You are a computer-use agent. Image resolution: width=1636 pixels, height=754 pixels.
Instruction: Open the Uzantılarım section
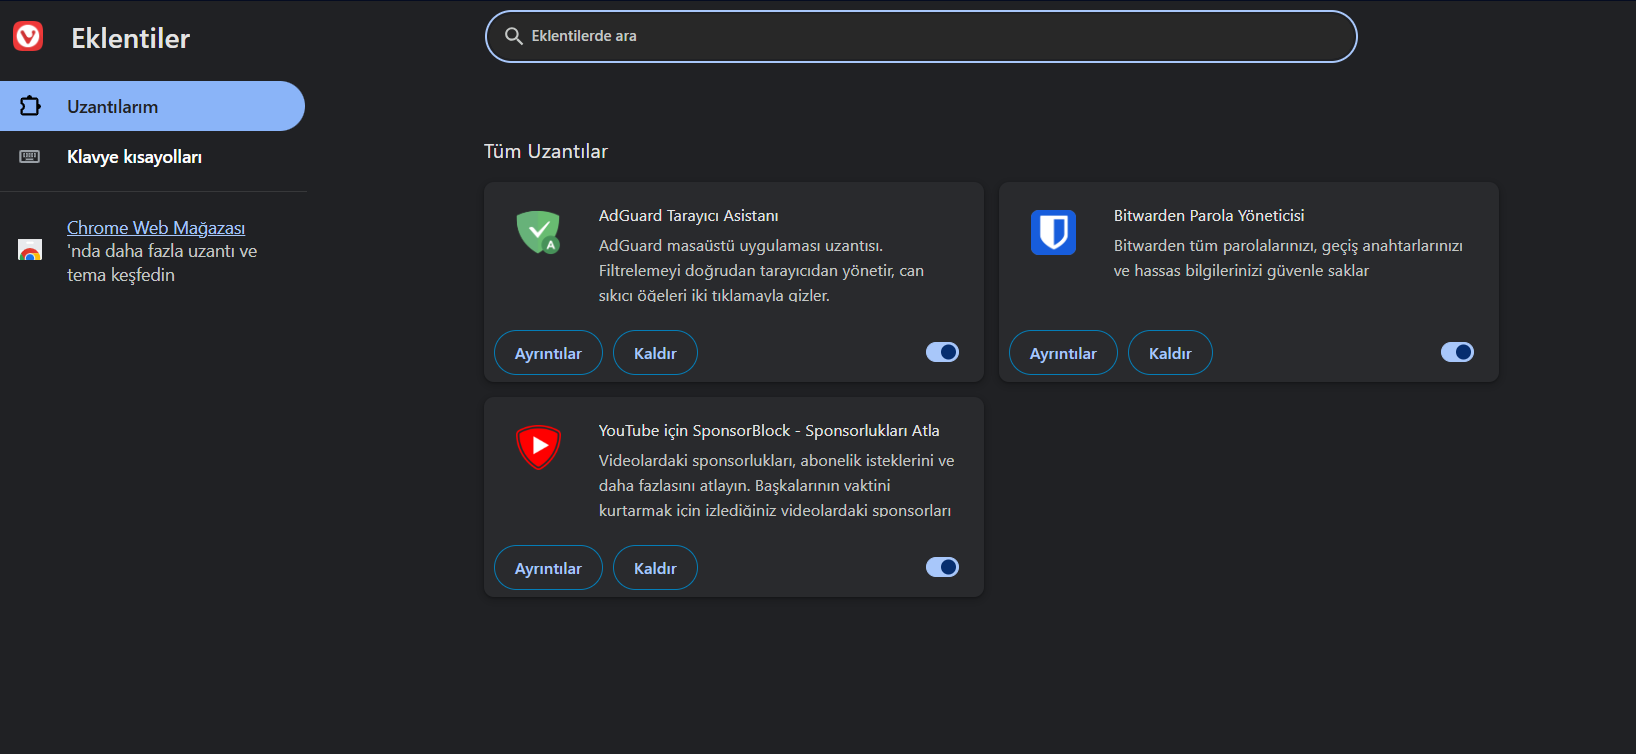[x=152, y=106]
